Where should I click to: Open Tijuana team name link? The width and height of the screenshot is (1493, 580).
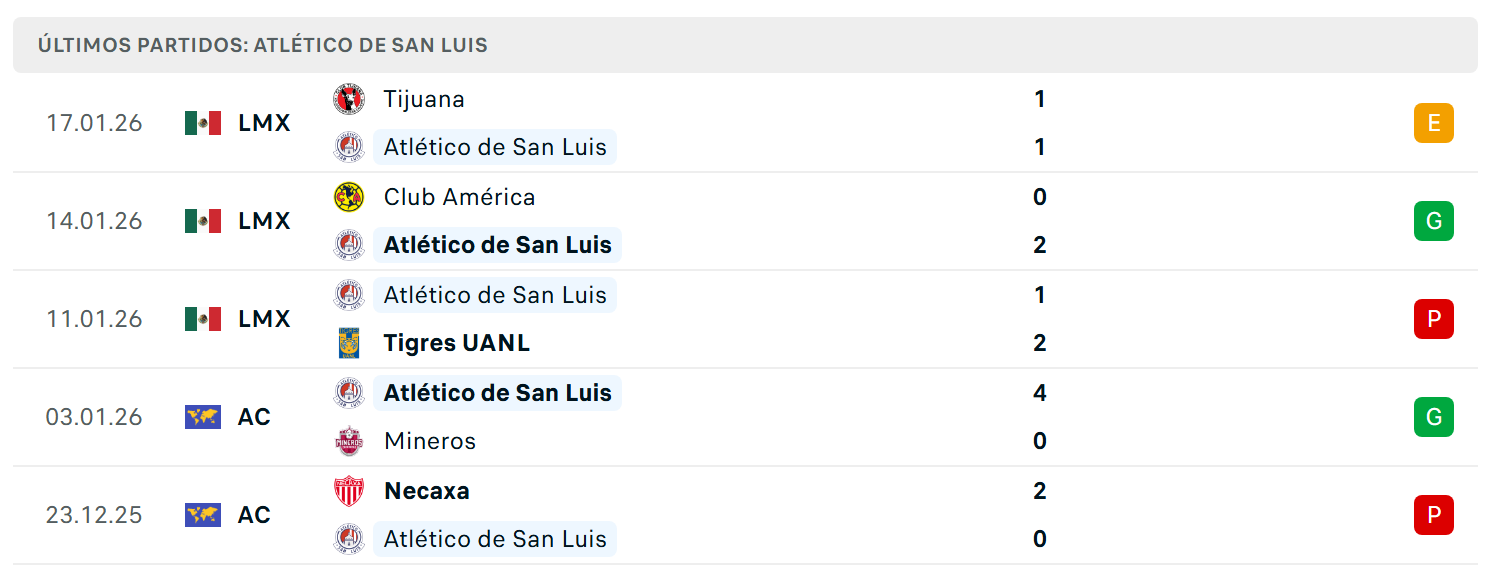424,99
